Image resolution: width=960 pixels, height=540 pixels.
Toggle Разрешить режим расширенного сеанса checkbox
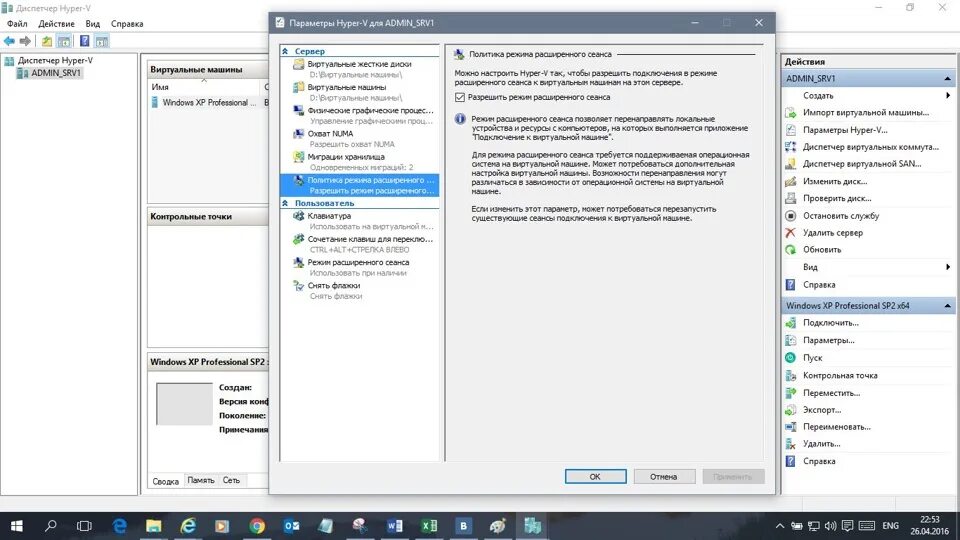pyautogui.click(x=460, y=97)
